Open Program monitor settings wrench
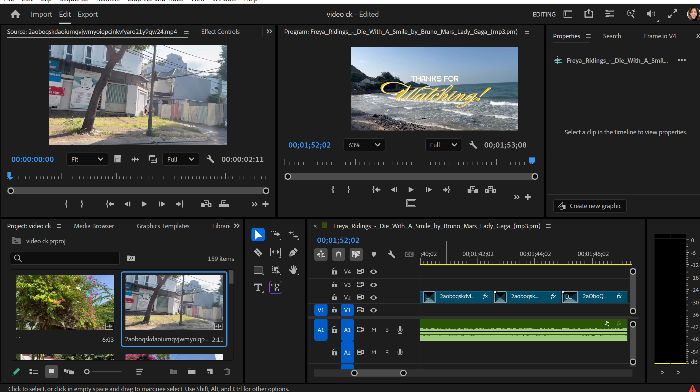This screenshot has width=700, height=392. (473, 145)
